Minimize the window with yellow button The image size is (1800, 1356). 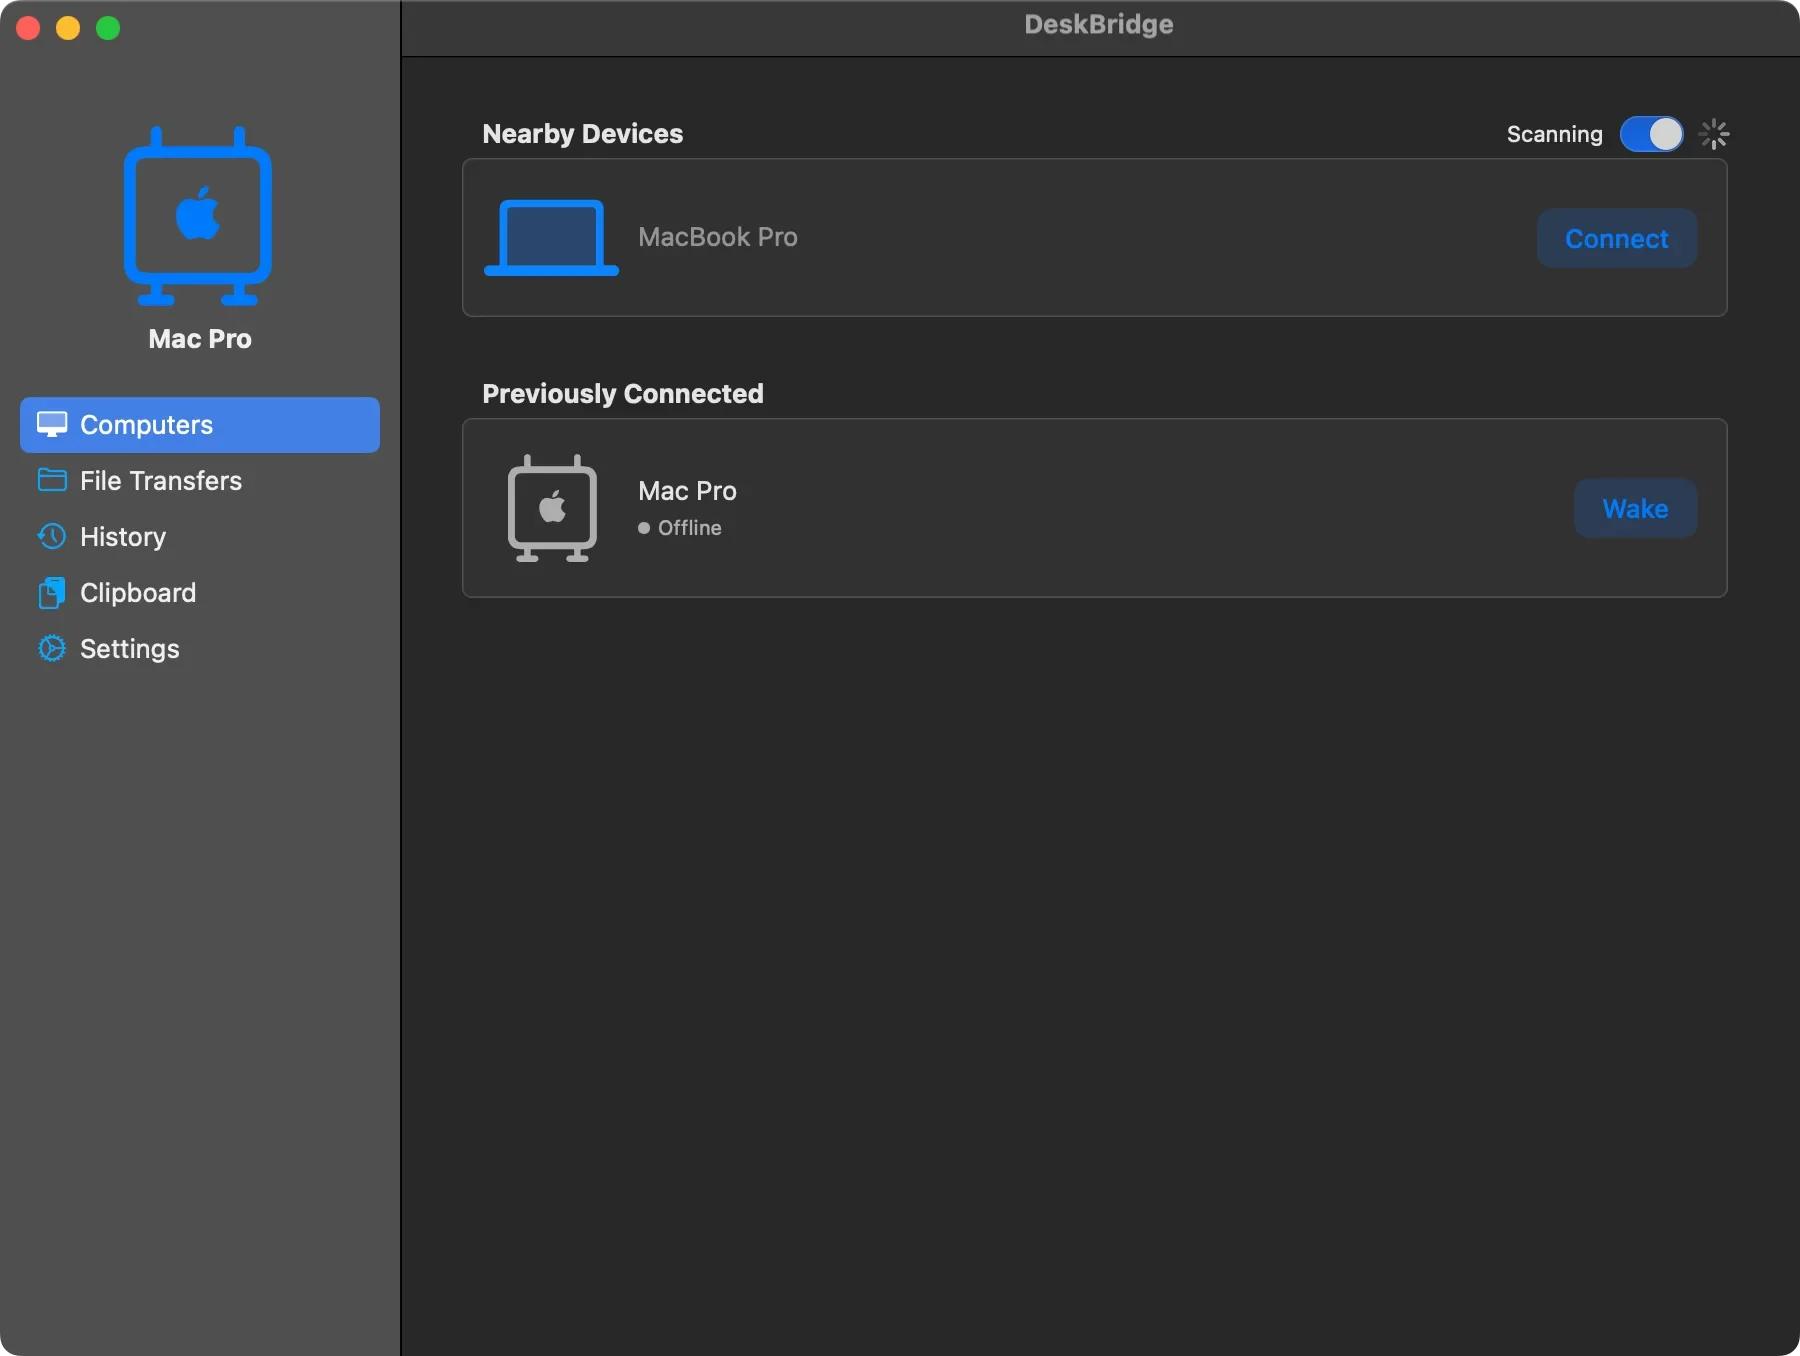click(x=68, y=28)
